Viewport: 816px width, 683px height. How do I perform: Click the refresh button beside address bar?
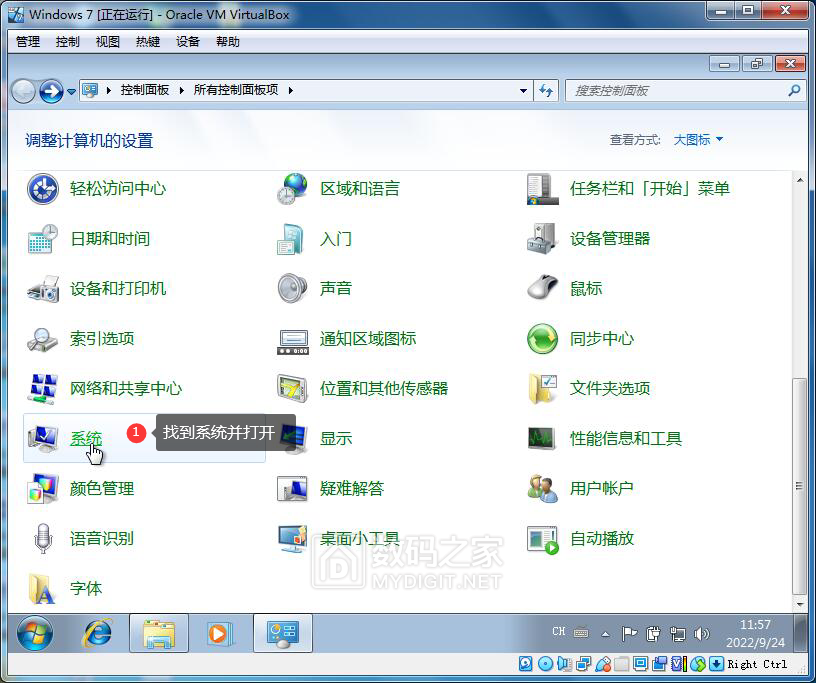[546, 90]
